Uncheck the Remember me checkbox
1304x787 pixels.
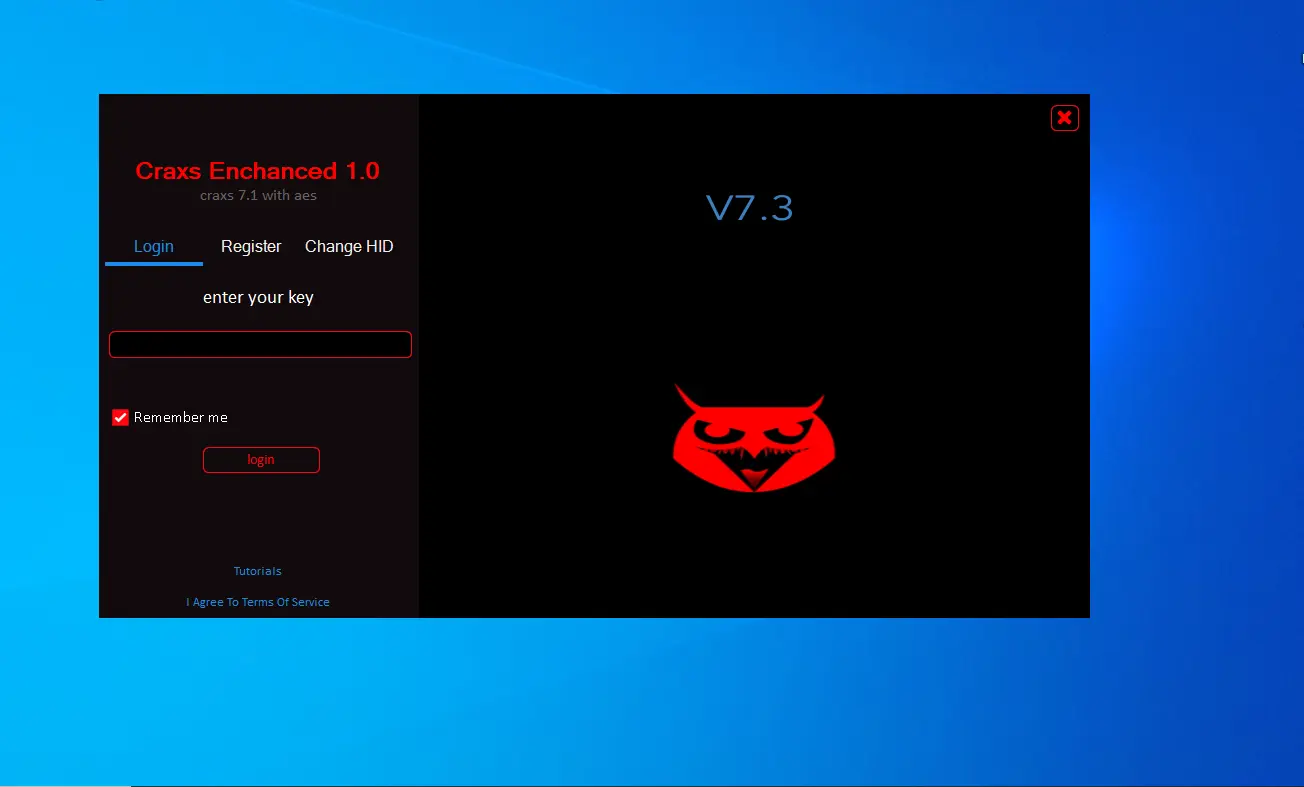[121, 417]
